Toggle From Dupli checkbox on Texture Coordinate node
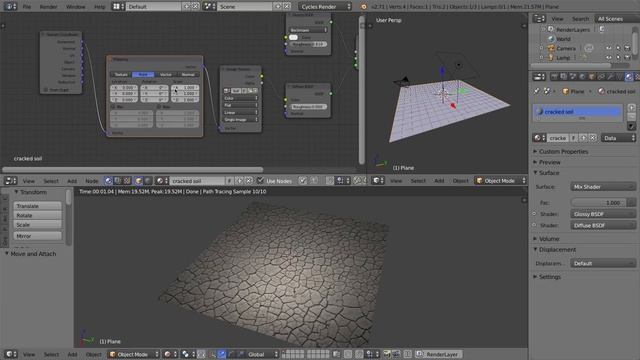 (46, 90)
